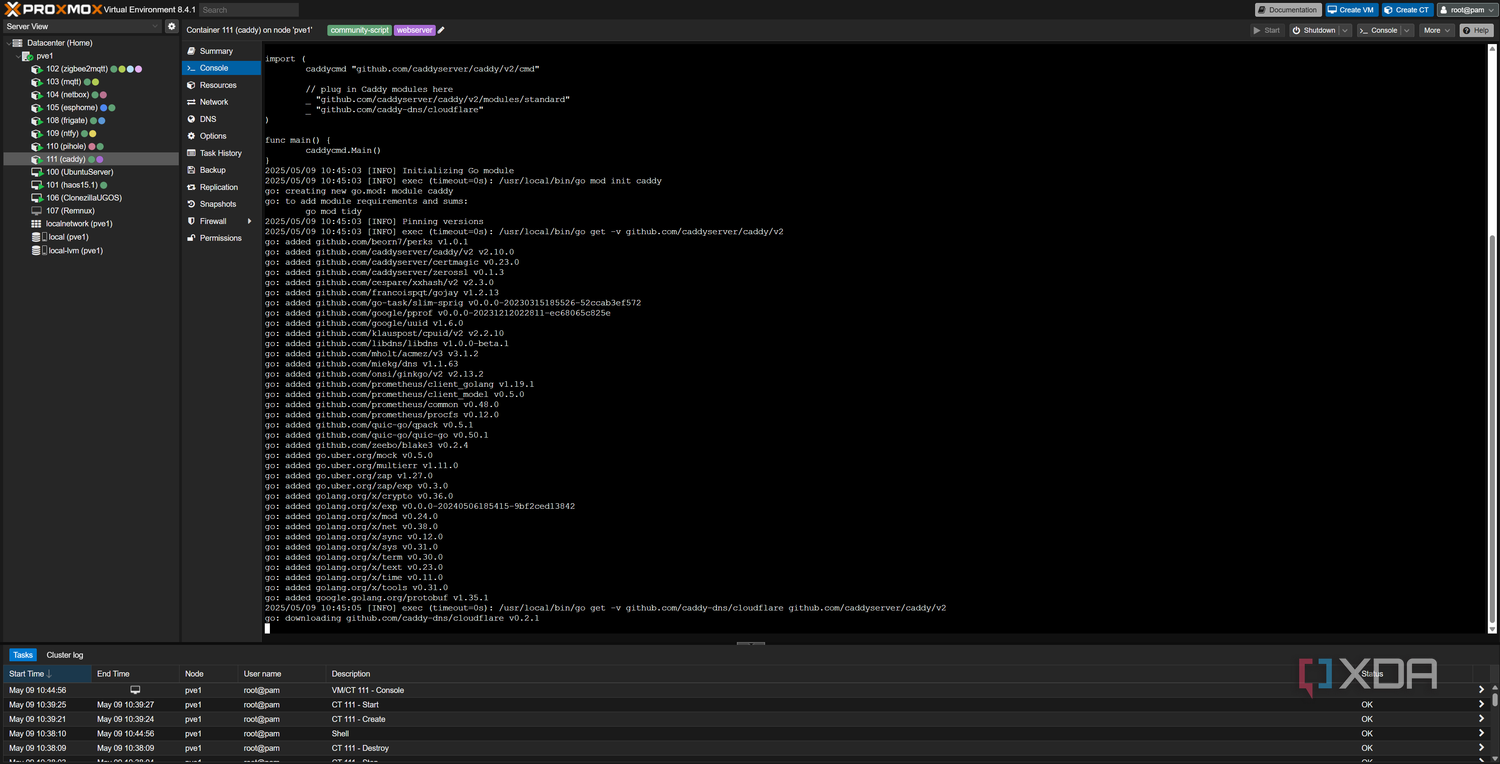Viewport: 1500px width, 764px height.
Task: Click the pencil icon to edit tags
Action: click(441, 30)
